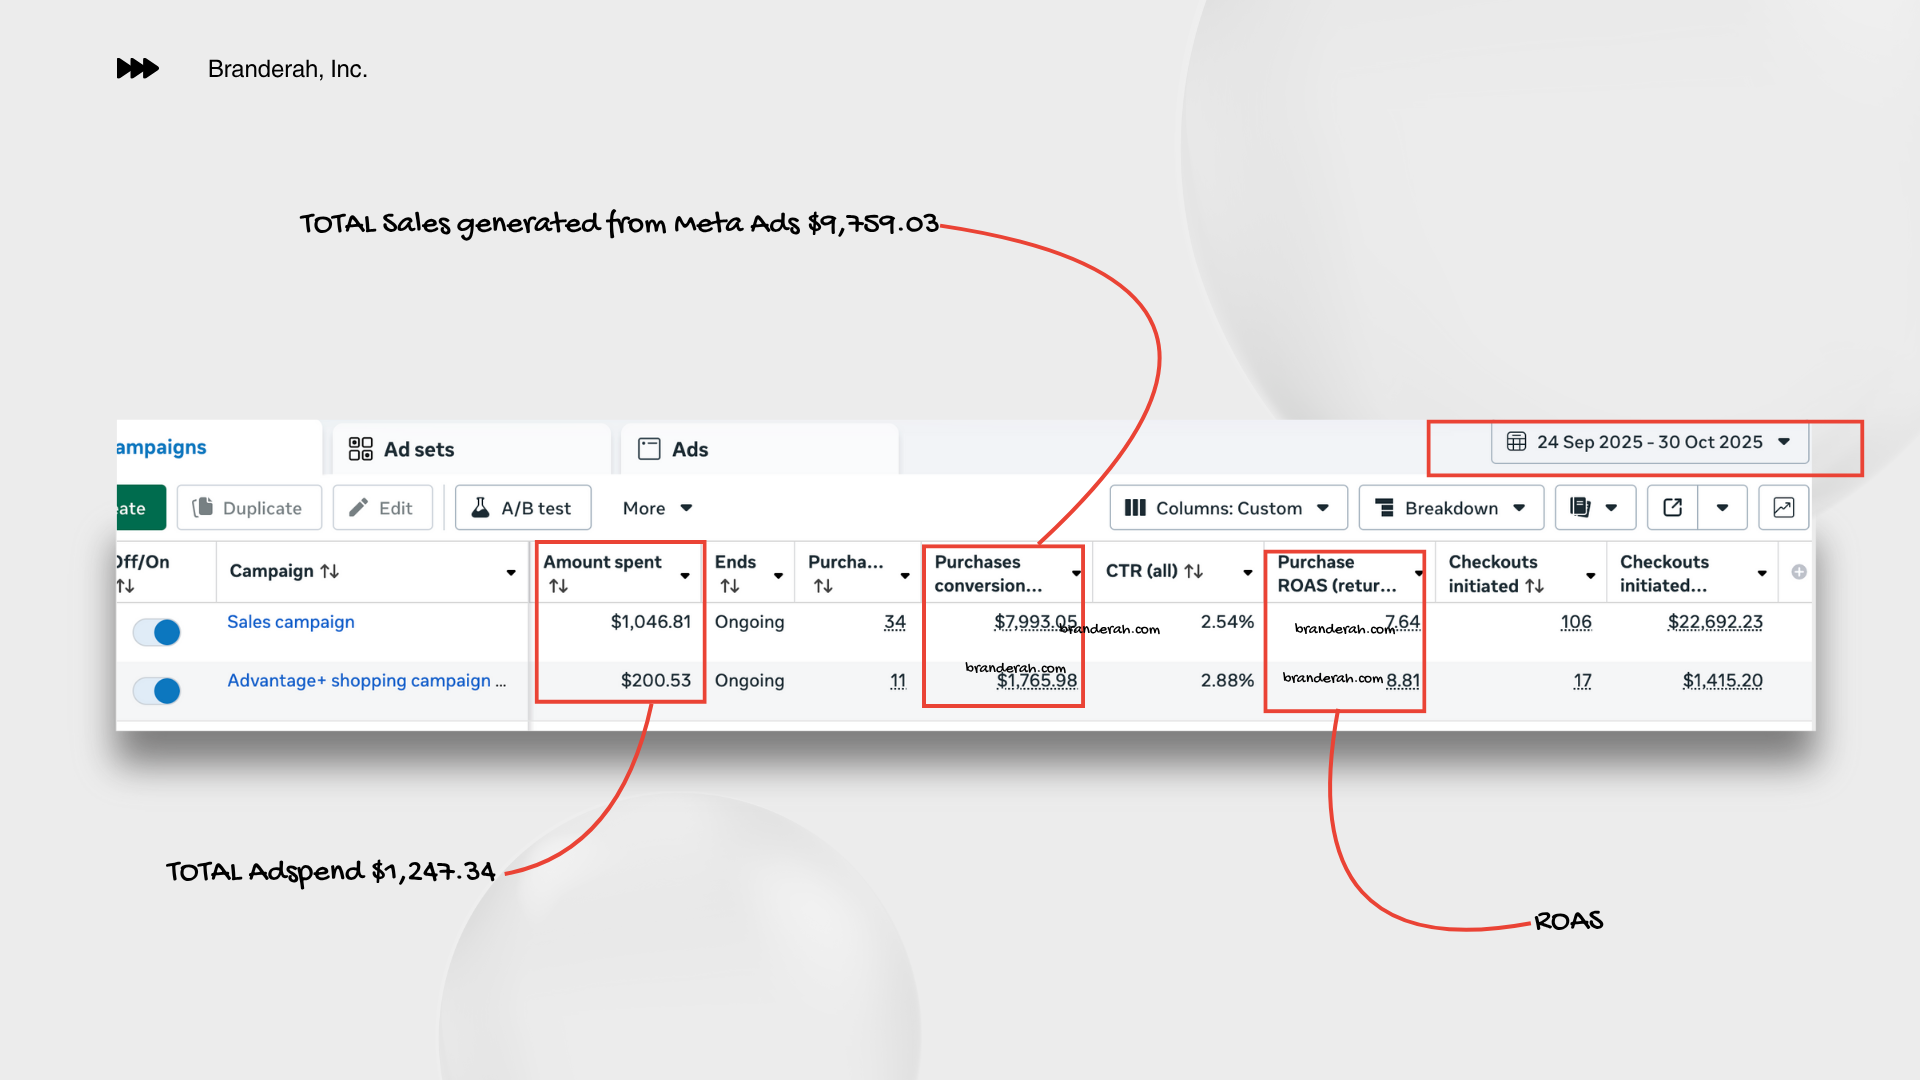Screen dimensions: 1920x1080
Task: Click the A/B test flask button
Action: pyautogui.click(x=523, y=508)
